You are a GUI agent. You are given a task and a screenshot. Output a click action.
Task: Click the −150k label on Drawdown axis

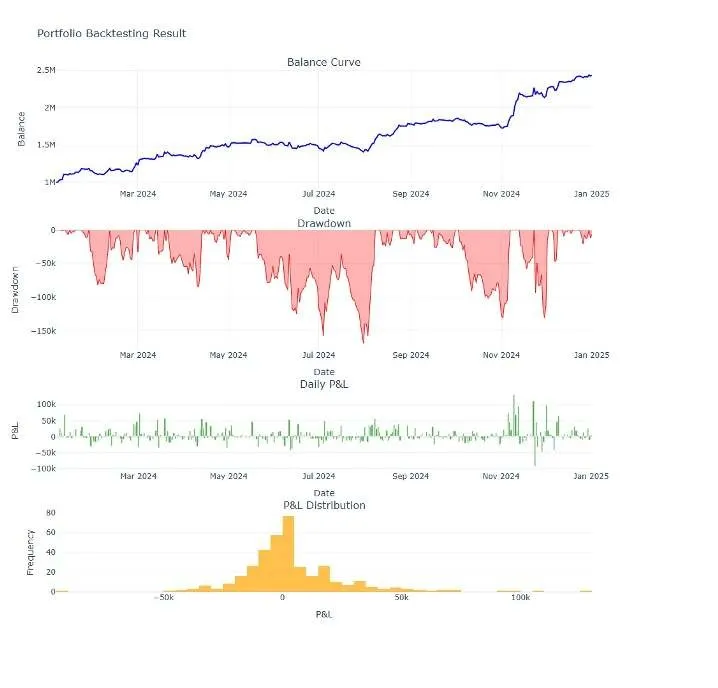(44, 331)
